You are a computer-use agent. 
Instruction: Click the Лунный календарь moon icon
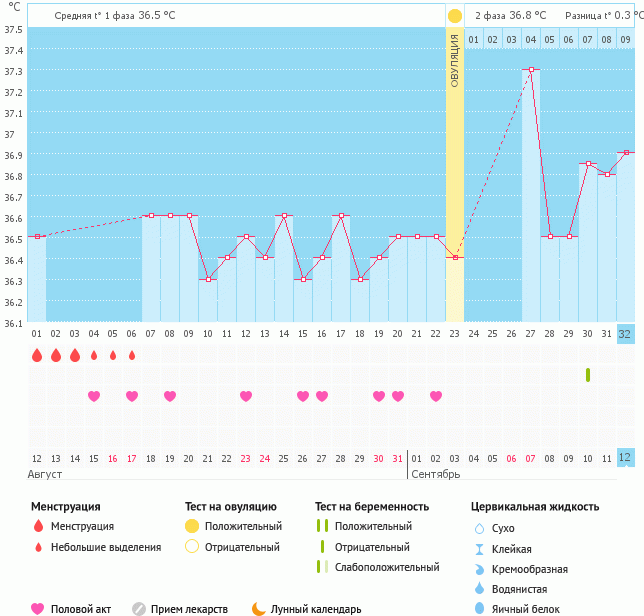[x=259, y=608]
